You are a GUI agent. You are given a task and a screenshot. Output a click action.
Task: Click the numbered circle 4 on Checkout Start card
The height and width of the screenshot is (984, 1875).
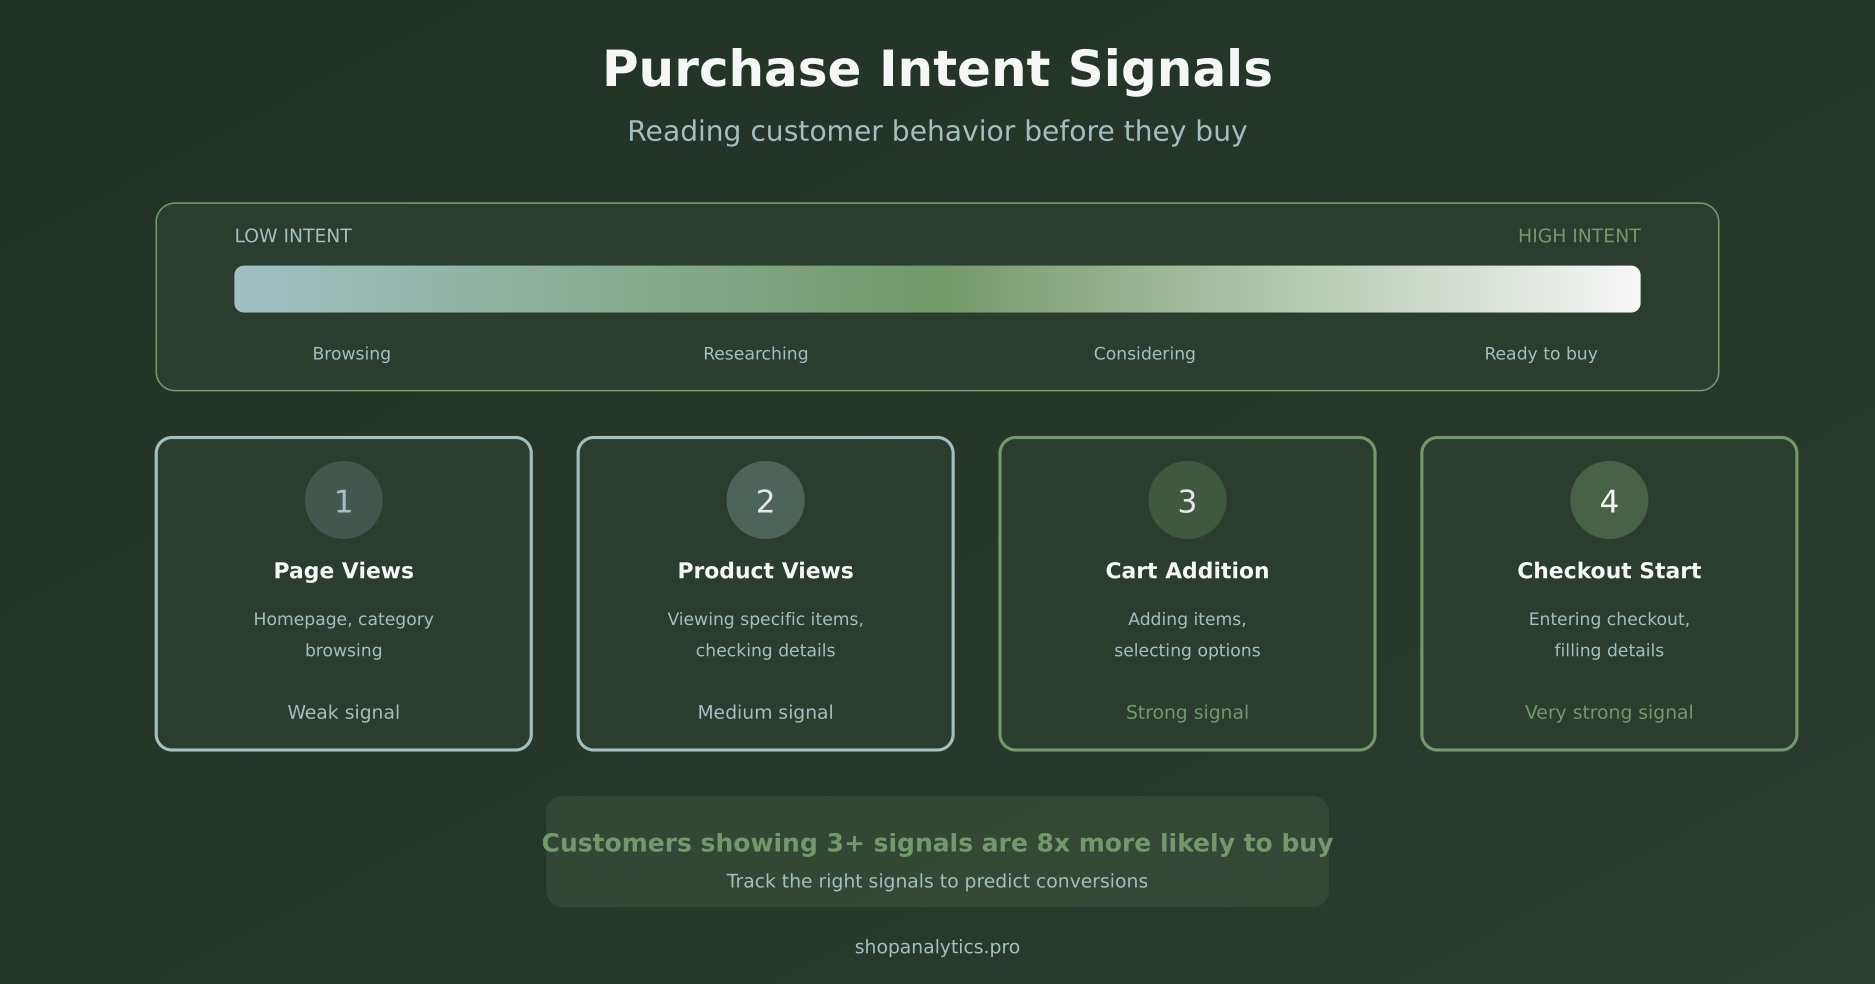pyautogui.click(x=1608, y=500)
